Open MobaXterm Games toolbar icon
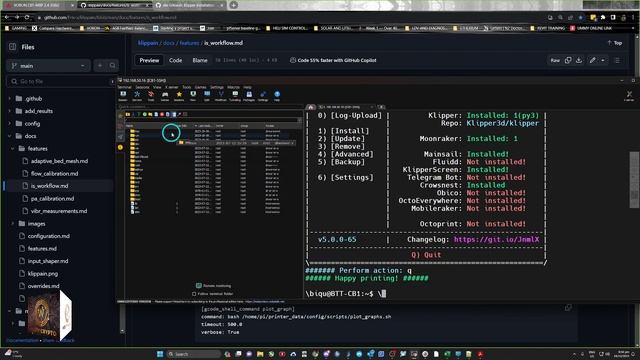The image size is (640, 360). tap(165, 96)
